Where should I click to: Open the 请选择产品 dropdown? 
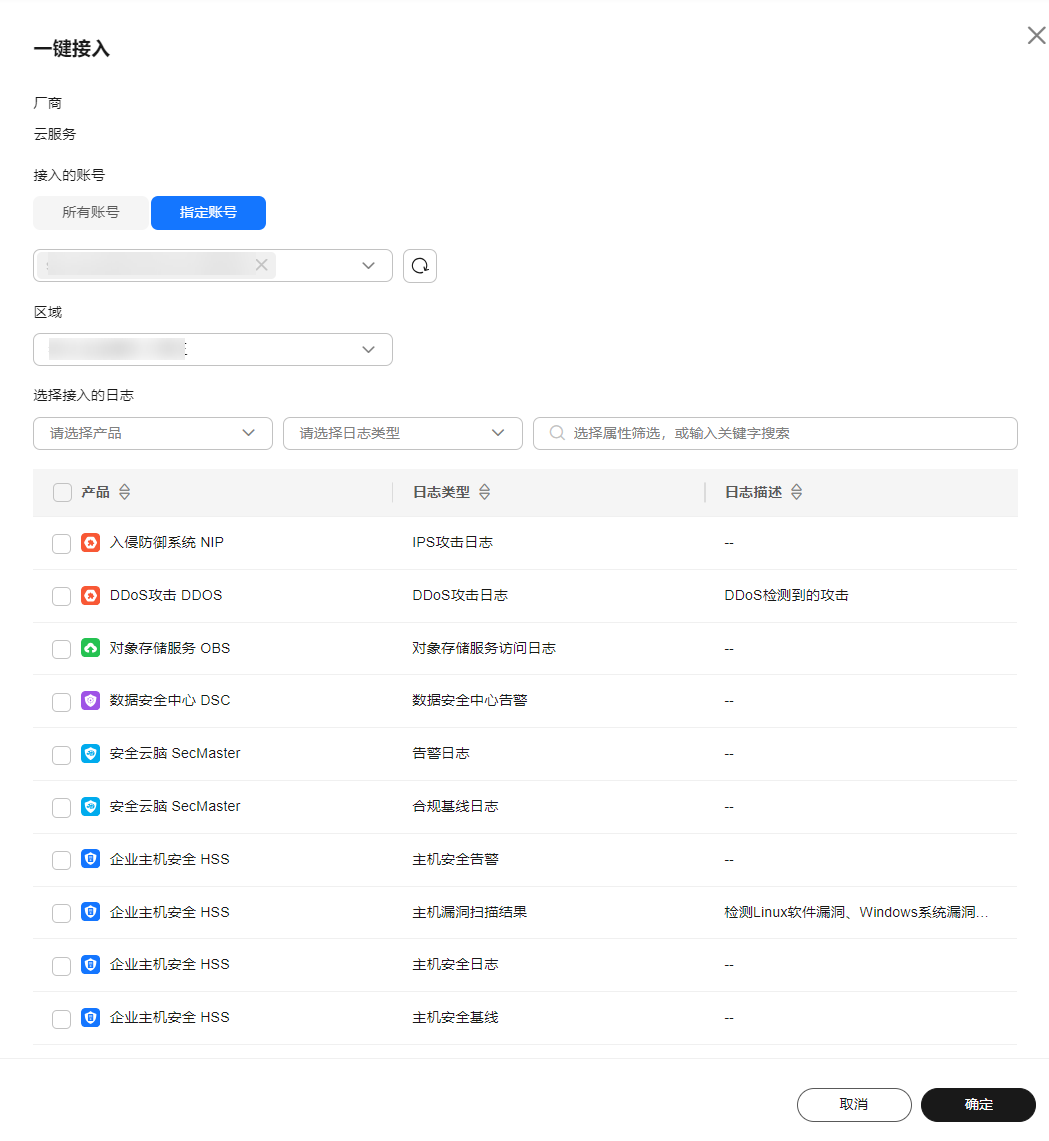pos(153,433)
